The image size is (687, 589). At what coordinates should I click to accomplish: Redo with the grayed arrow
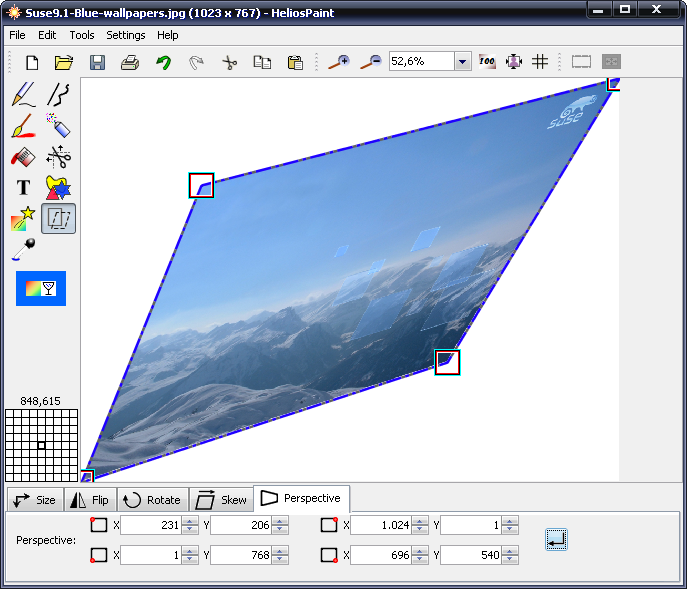click(196, 62)
